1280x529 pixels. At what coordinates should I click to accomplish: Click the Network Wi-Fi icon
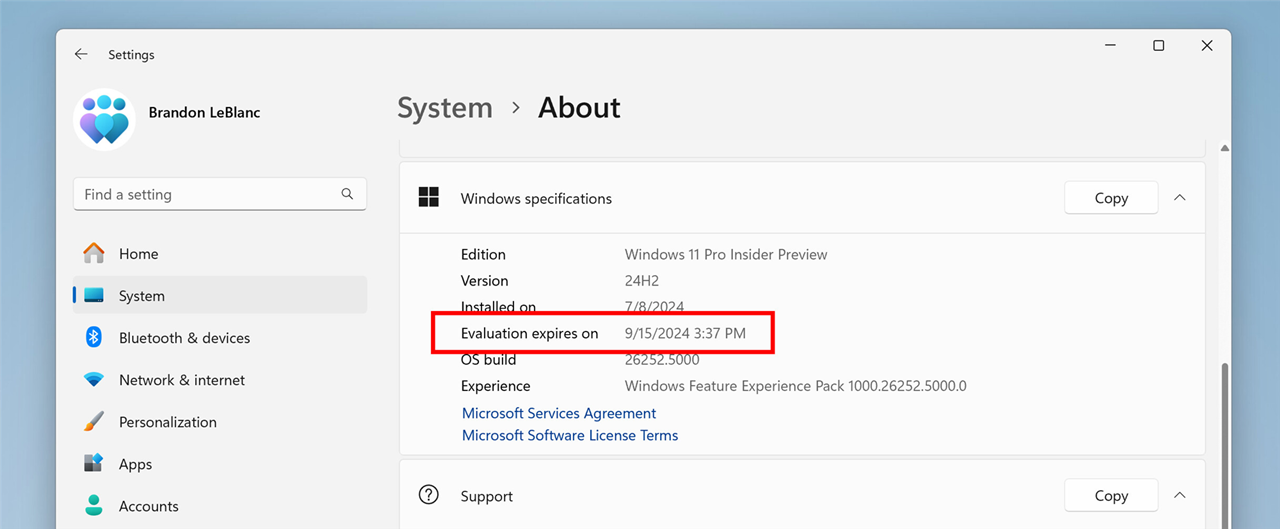click(x=94, y=380)
